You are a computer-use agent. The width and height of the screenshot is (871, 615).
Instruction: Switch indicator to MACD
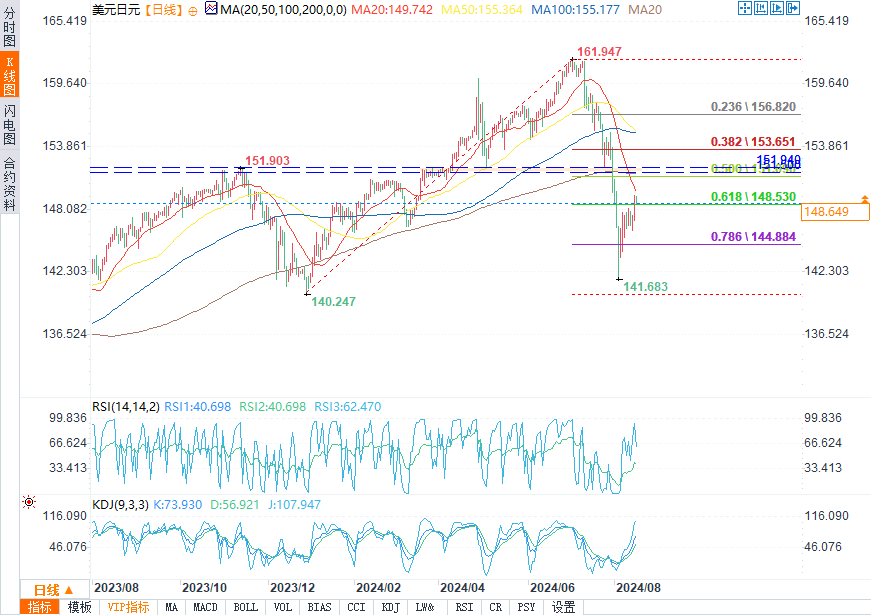coord(206,607)
